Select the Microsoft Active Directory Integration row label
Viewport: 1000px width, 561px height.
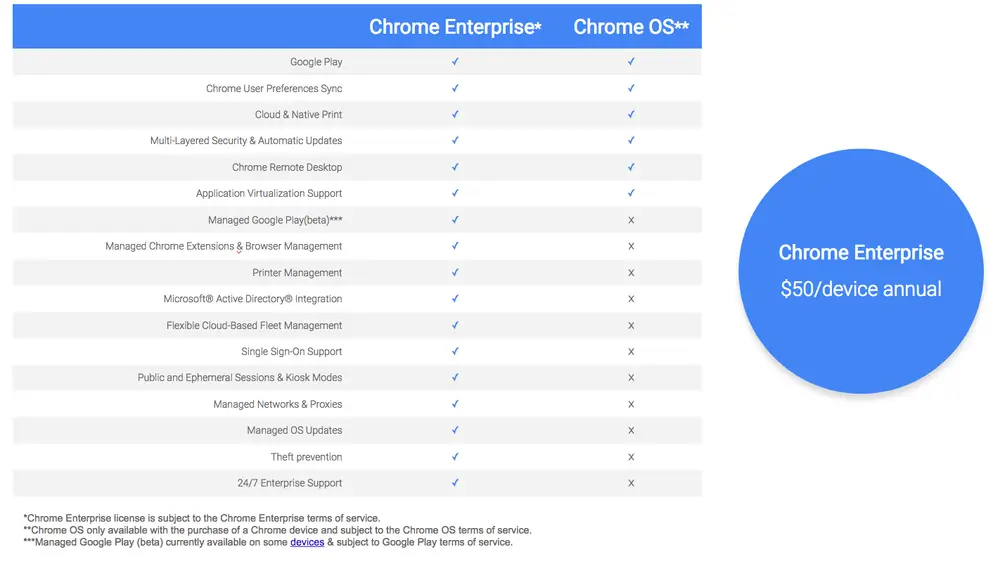point(253,299)
